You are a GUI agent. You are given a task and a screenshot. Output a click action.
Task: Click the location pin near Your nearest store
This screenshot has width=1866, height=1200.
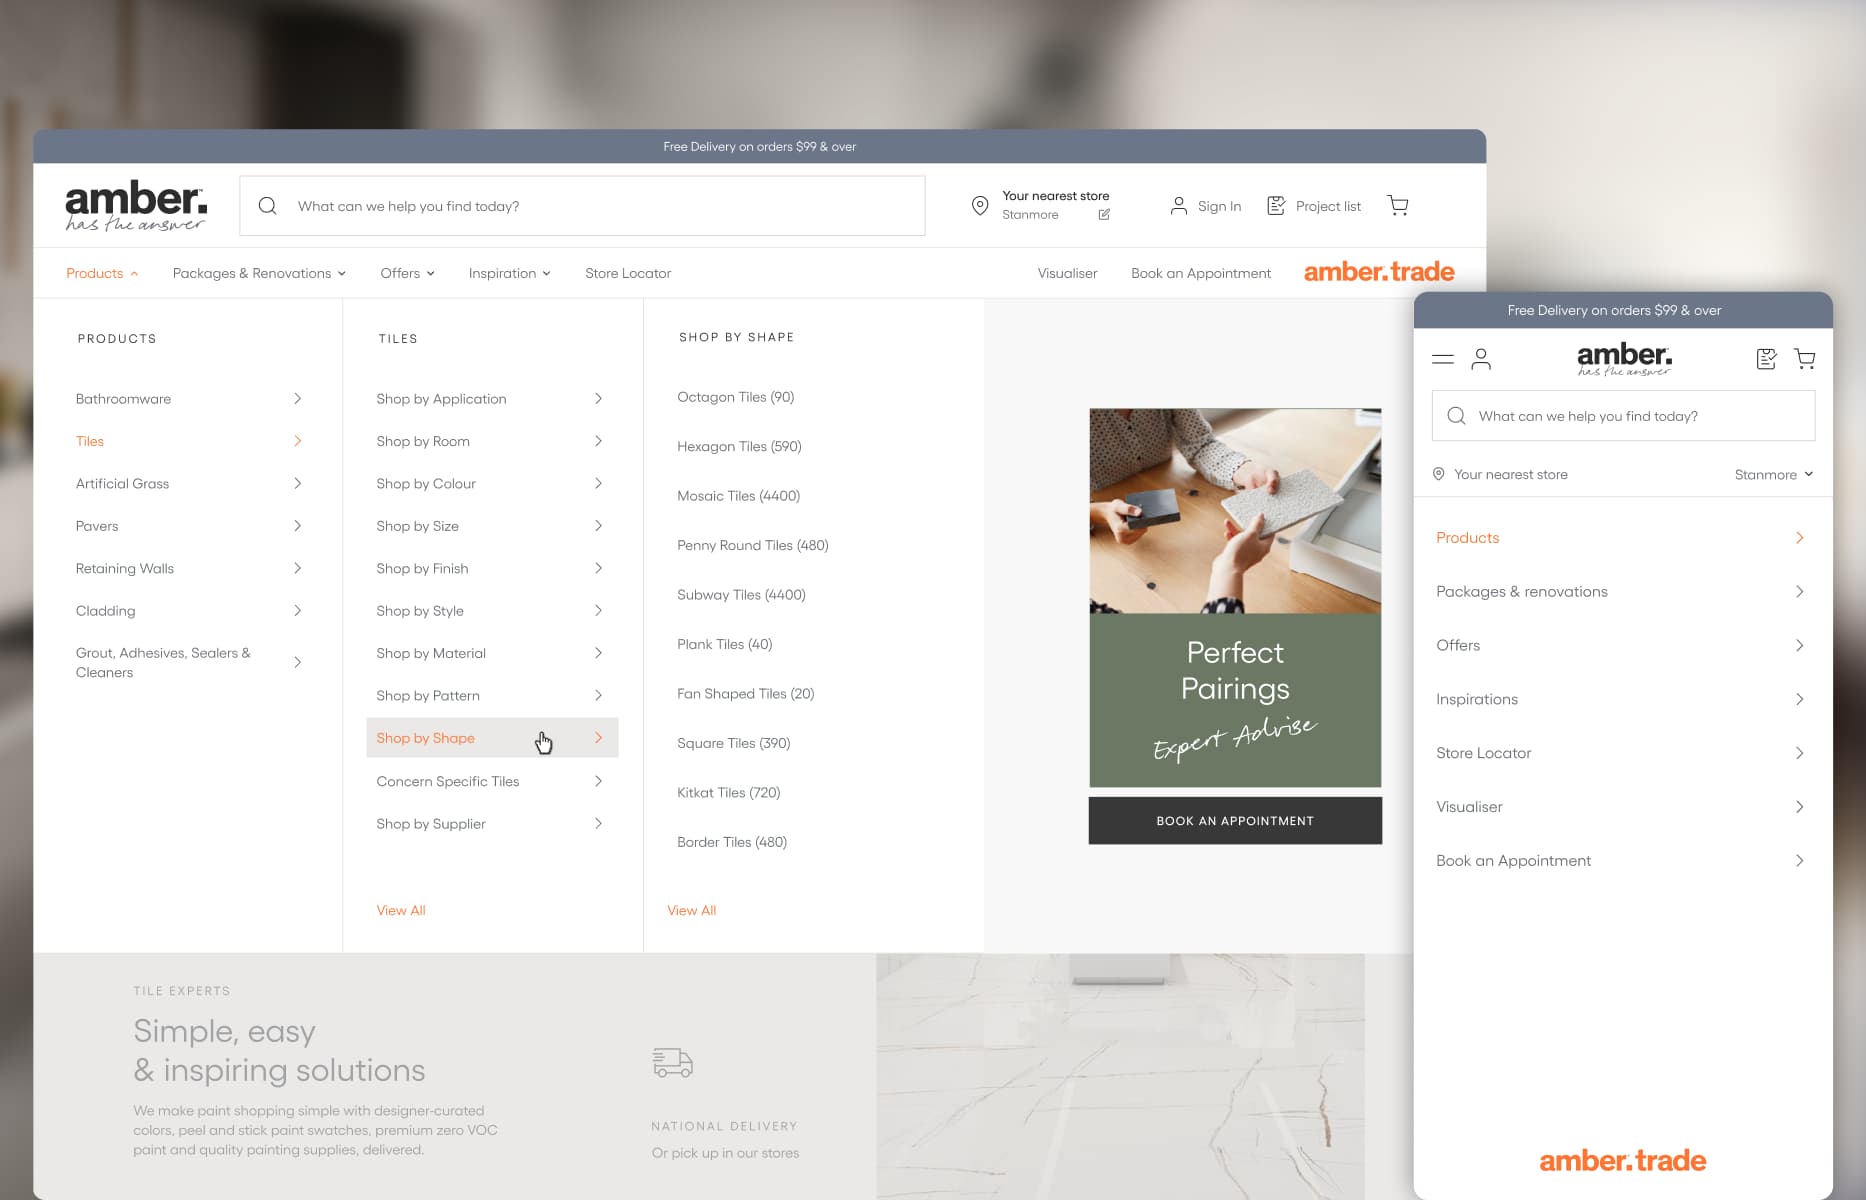click(980, 205)
